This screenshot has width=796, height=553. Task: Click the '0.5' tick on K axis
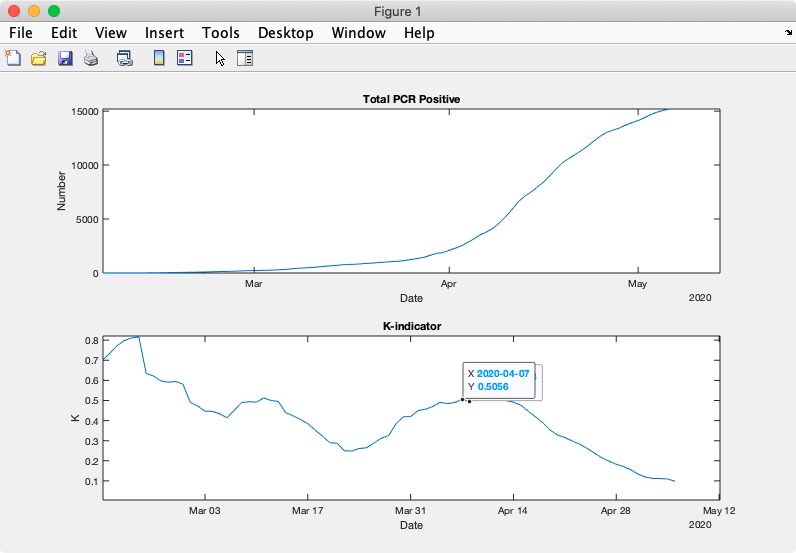(x=92, y=401)
